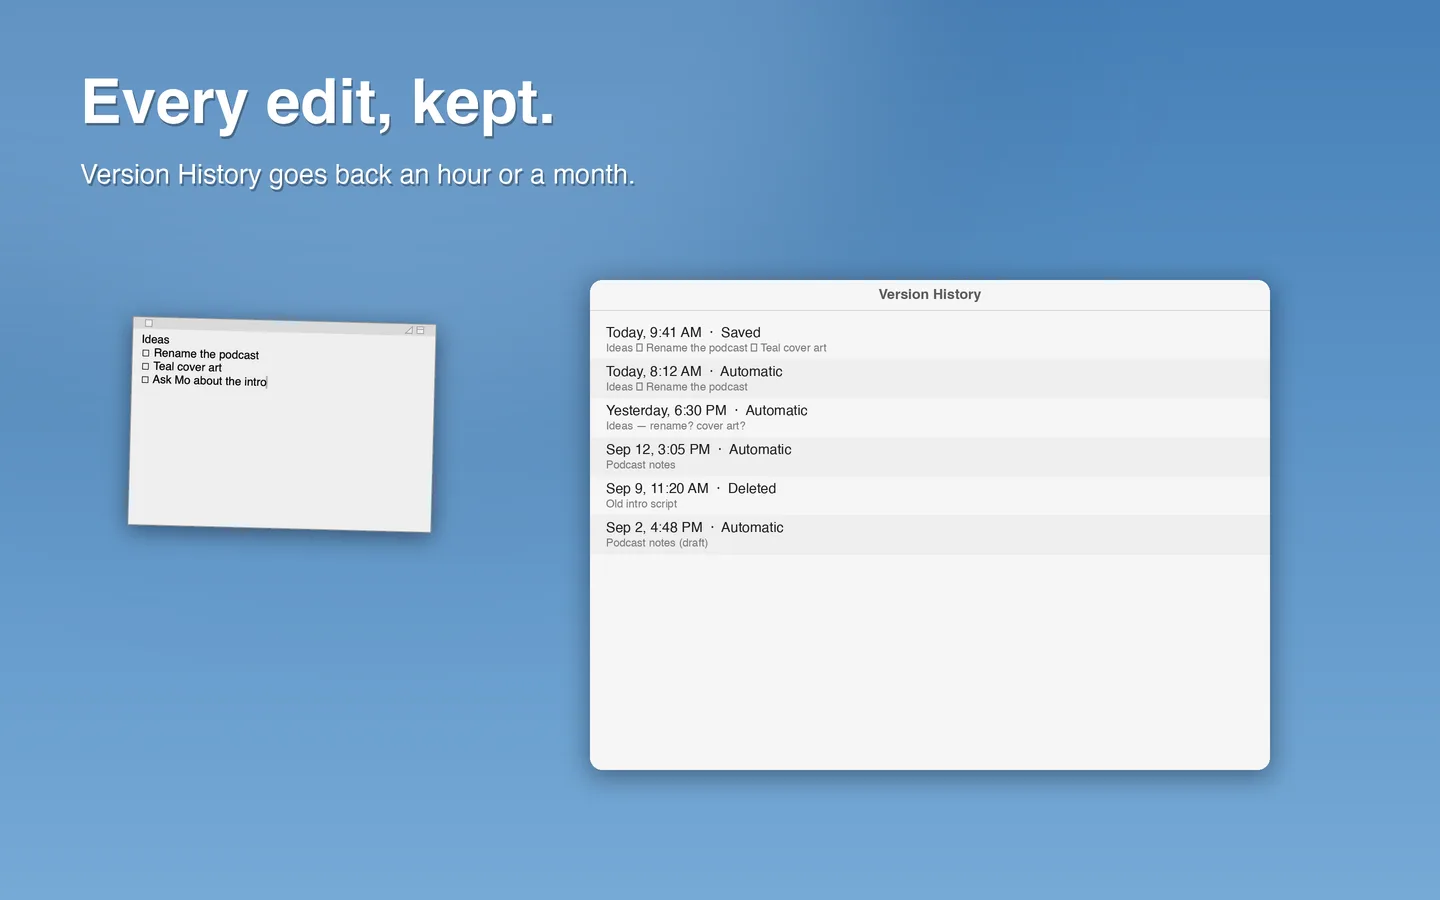Click the "Version History" window title
This screenshot has width=1440, height=900.
coord(930,294)
